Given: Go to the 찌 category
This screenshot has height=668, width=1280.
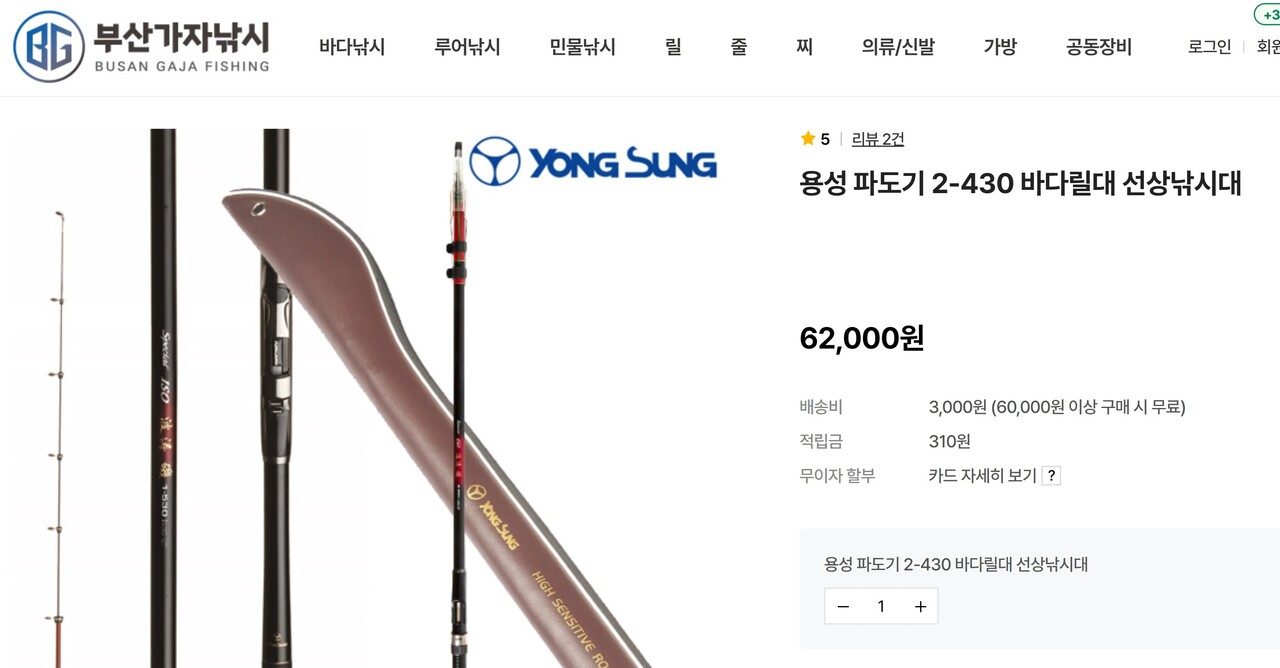Looking at the screenshot, I should point(805,47).
